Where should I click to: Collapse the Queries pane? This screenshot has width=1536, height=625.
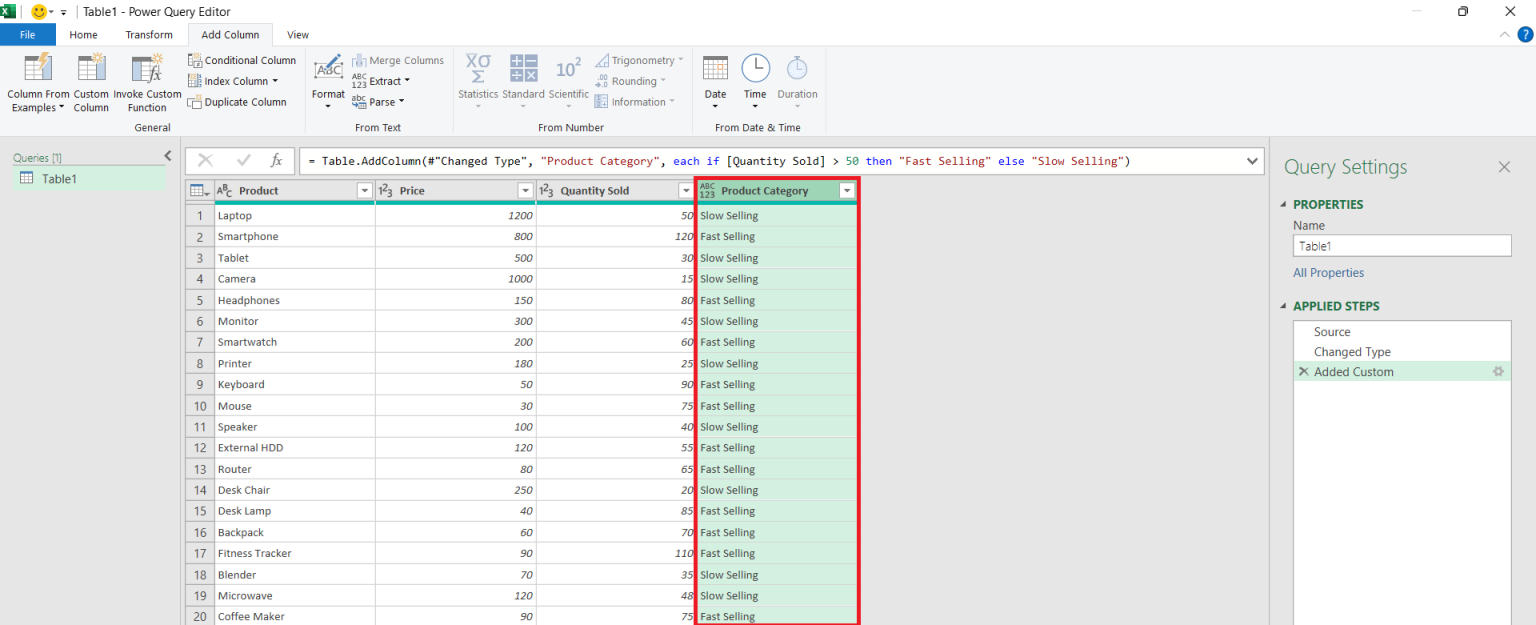pyautogui.click(x=167, y=156)
